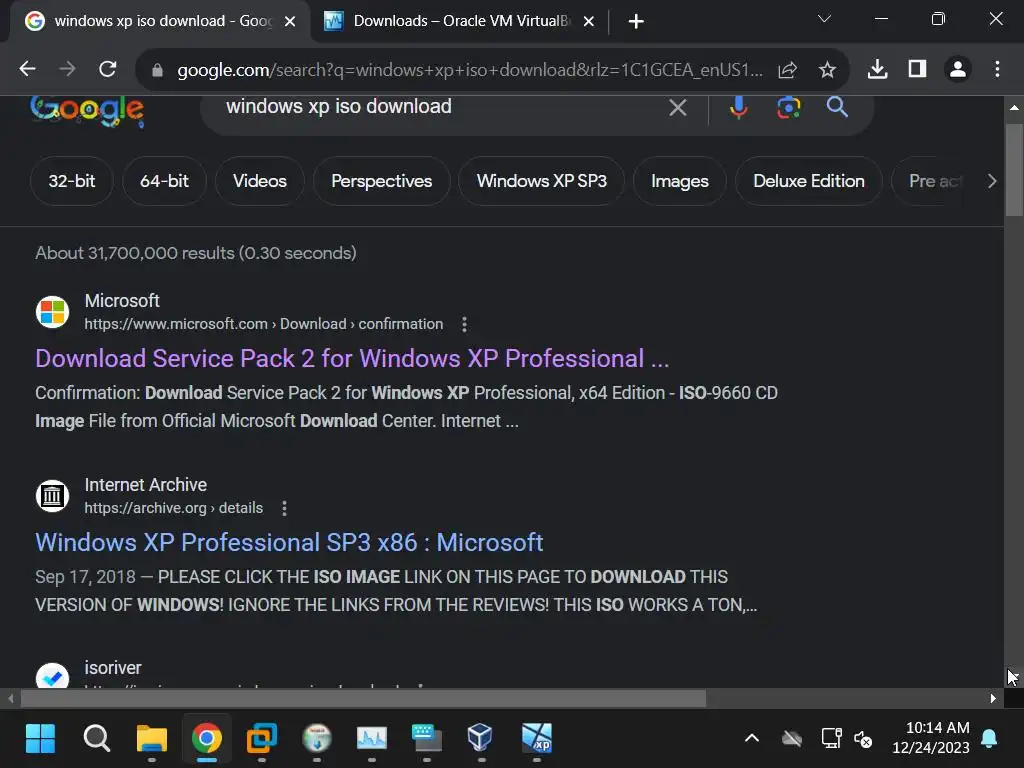The height and width of the screenshot is (768, 1024).
Task: Click scroll up arrow on vertical scrollbar
Action: tap(1014, 108)
